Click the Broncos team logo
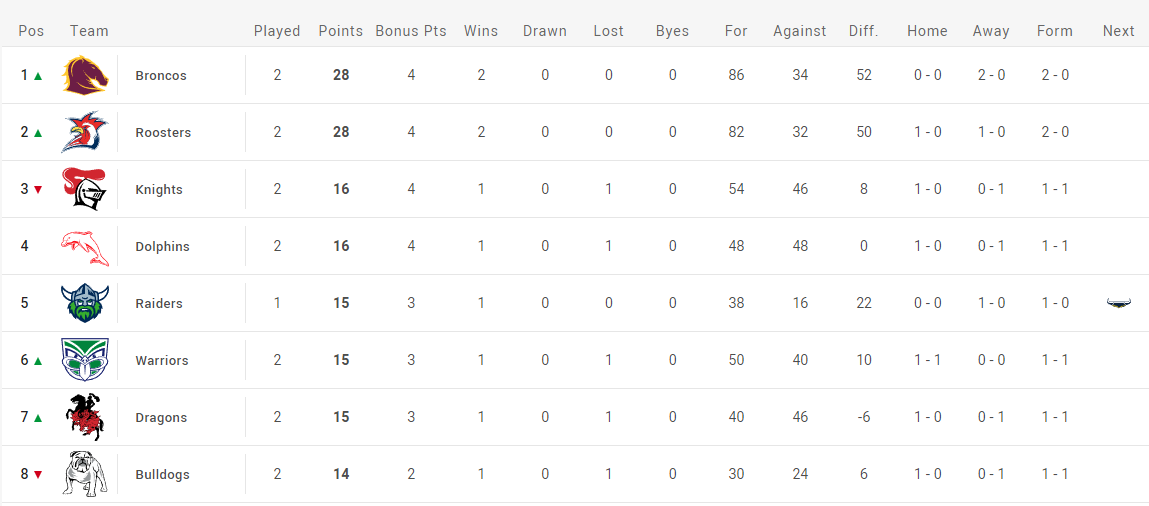The width and height of the screenshot is (1149, 506). [85, 75]
